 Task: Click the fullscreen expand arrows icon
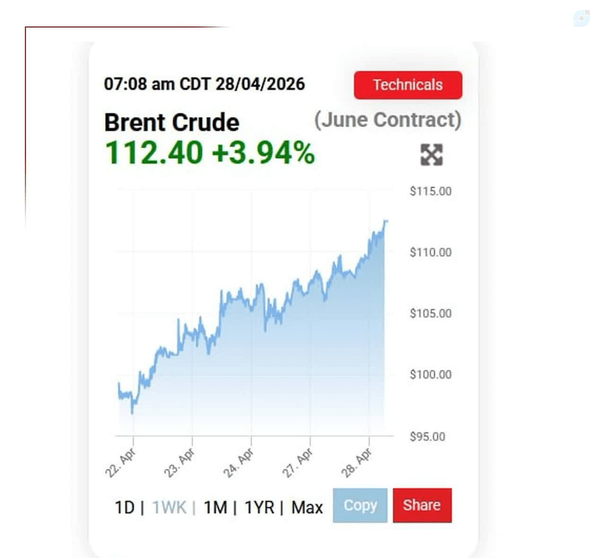pos(432,155)
